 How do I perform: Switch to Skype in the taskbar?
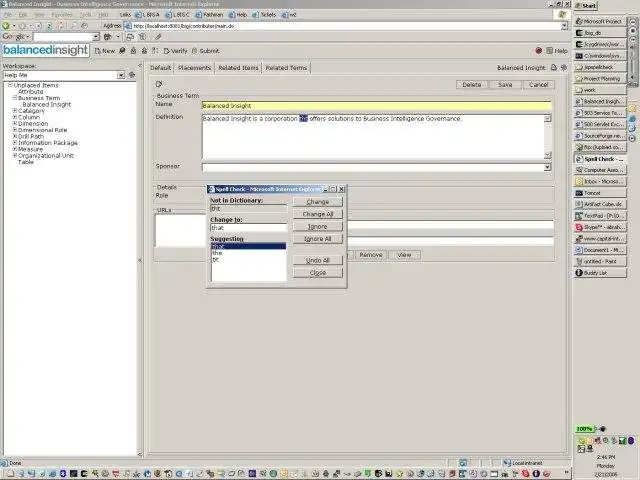click(600, 227)
